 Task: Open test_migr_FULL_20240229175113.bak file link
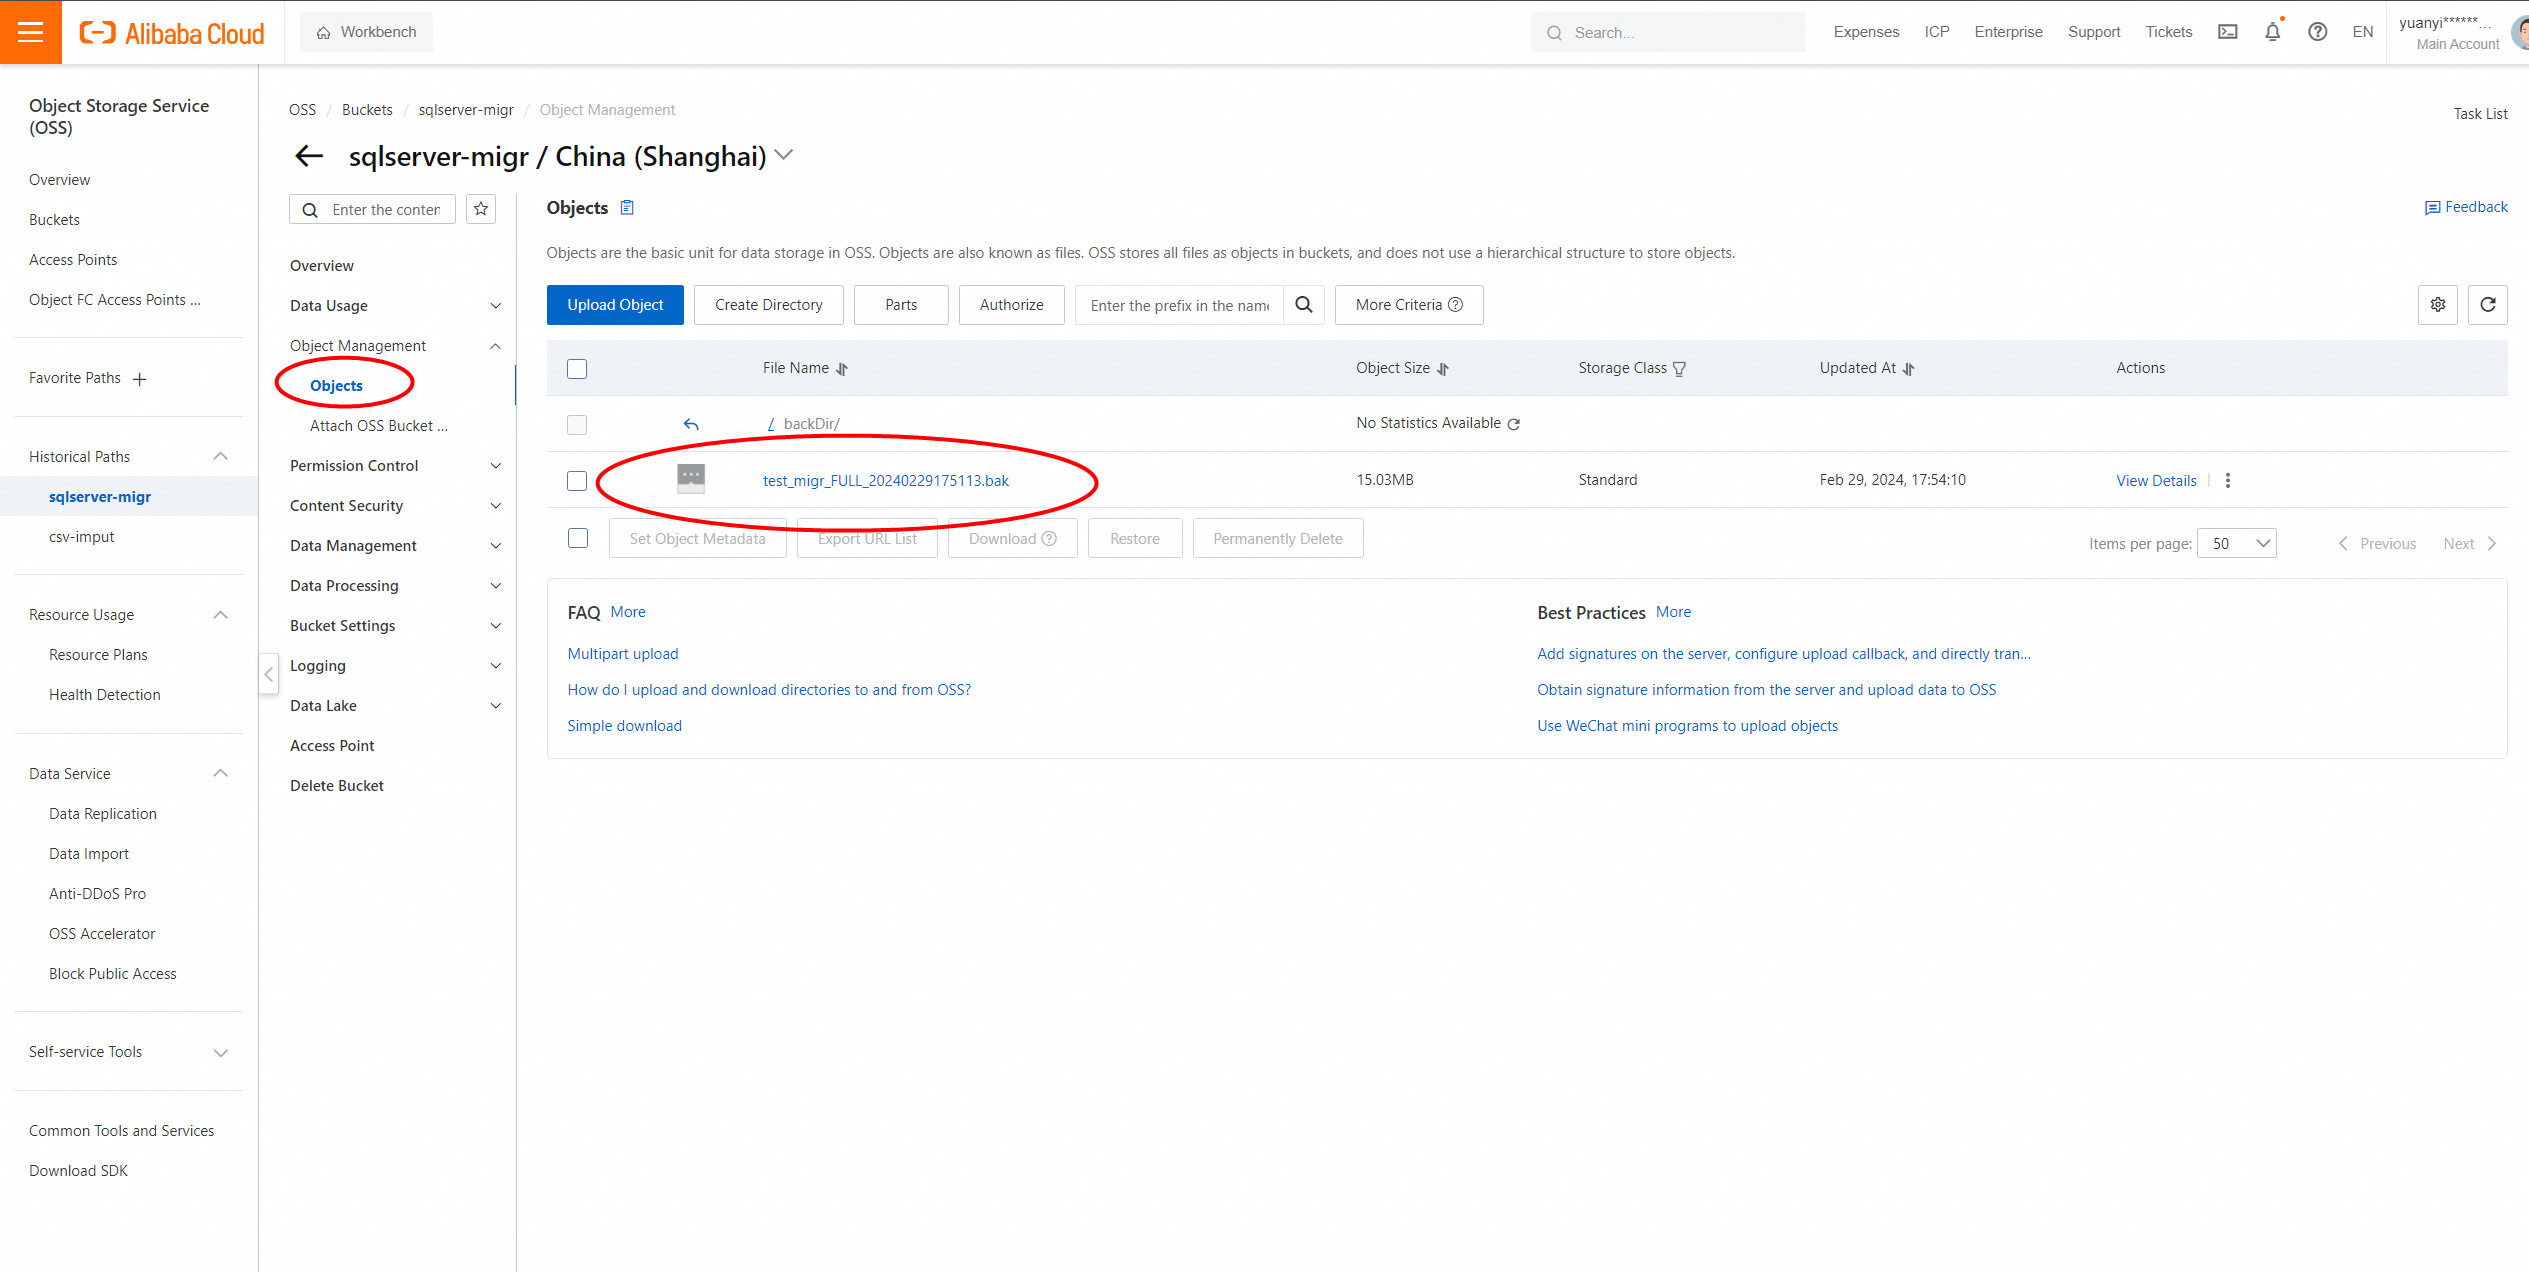(886, 481)
